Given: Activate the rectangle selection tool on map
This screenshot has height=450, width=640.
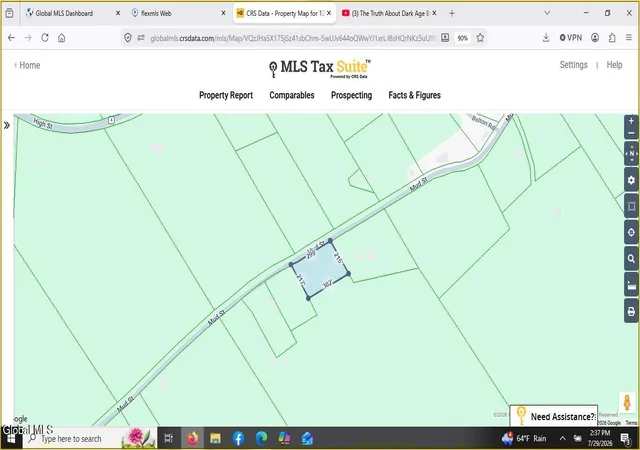Looking at the screenshot, I should point(631,206).
